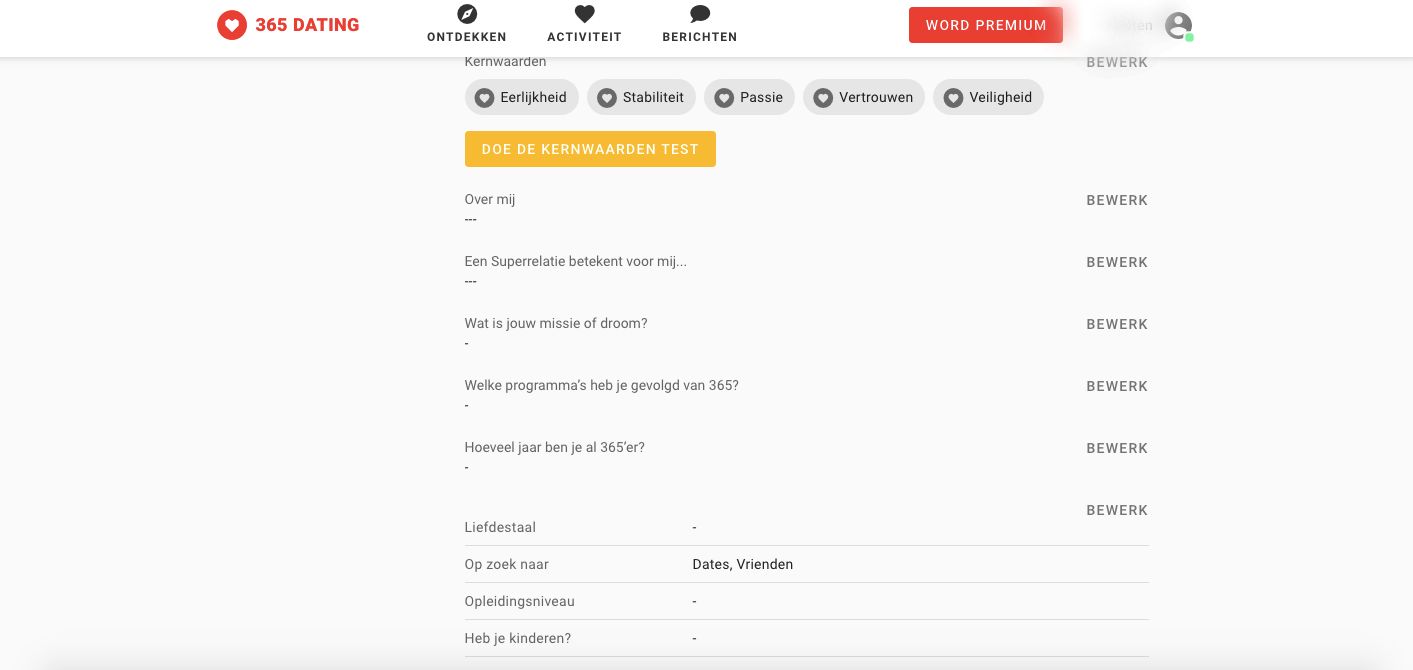The height and width of the screenshot is (670, 1413).
Task: Click the heart icon on Veiligheid chip
Action: coord(953,98)
